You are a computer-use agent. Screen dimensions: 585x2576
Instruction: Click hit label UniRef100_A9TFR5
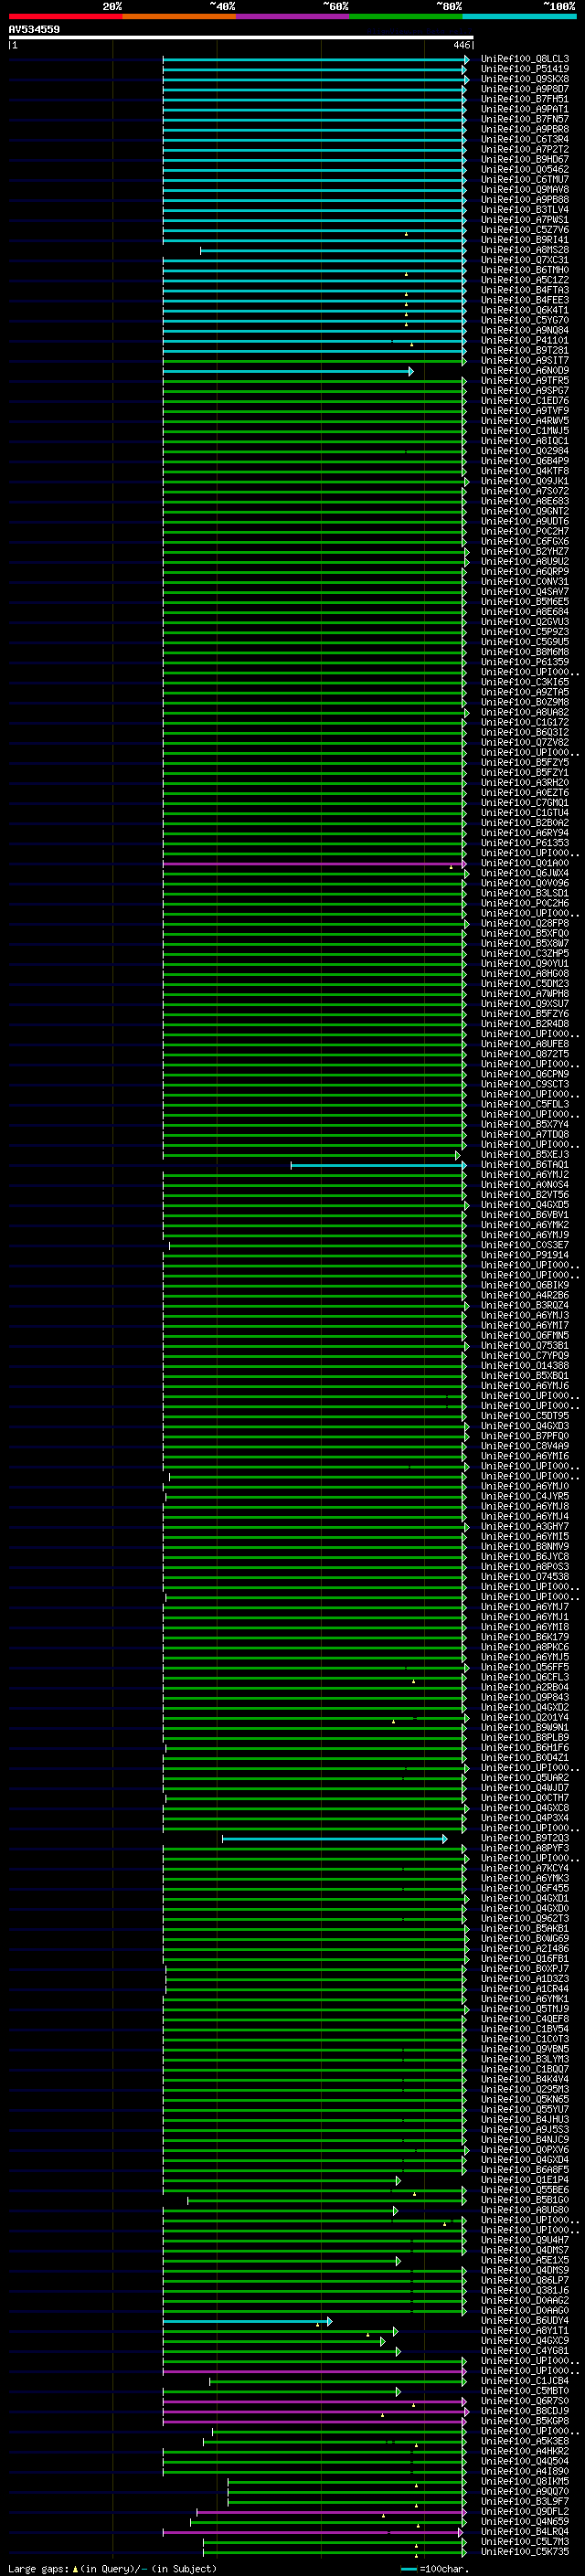524,381
